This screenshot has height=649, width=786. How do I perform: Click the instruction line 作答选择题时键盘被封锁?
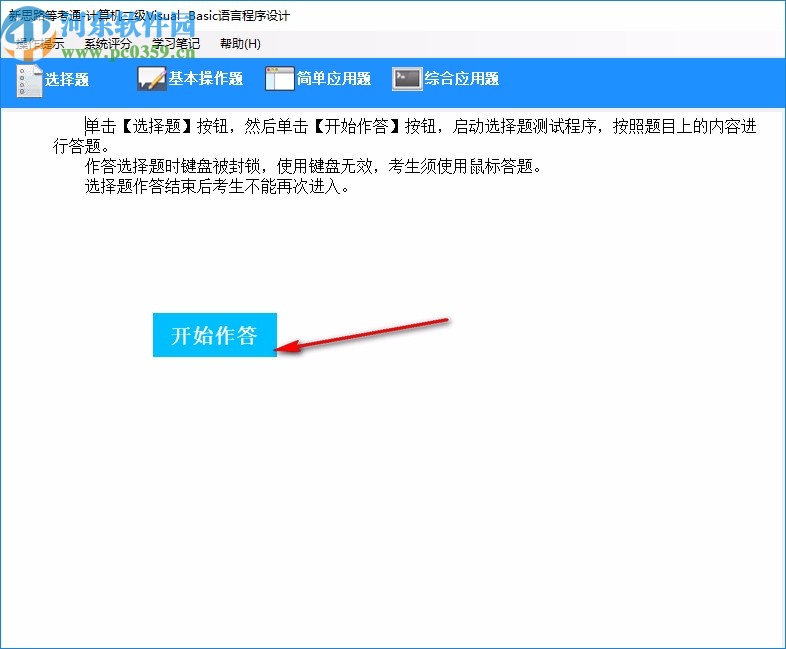pos(314,166)
